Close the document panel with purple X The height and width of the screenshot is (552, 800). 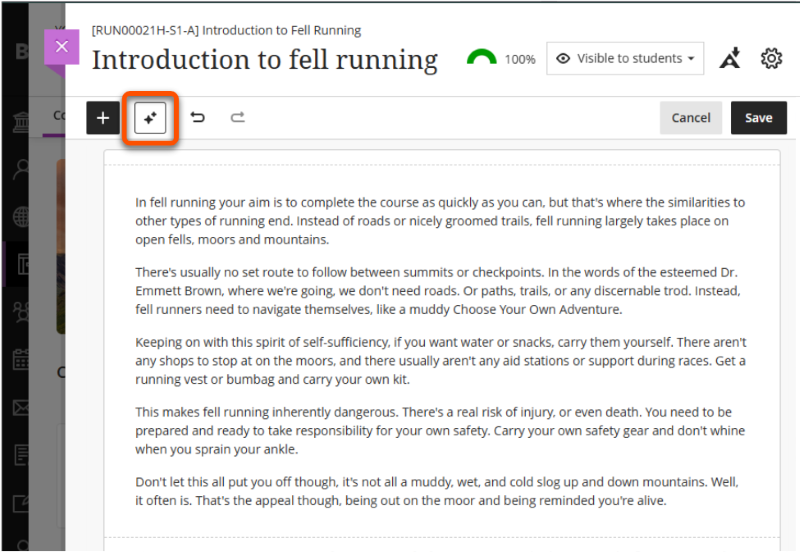[62, 46]
